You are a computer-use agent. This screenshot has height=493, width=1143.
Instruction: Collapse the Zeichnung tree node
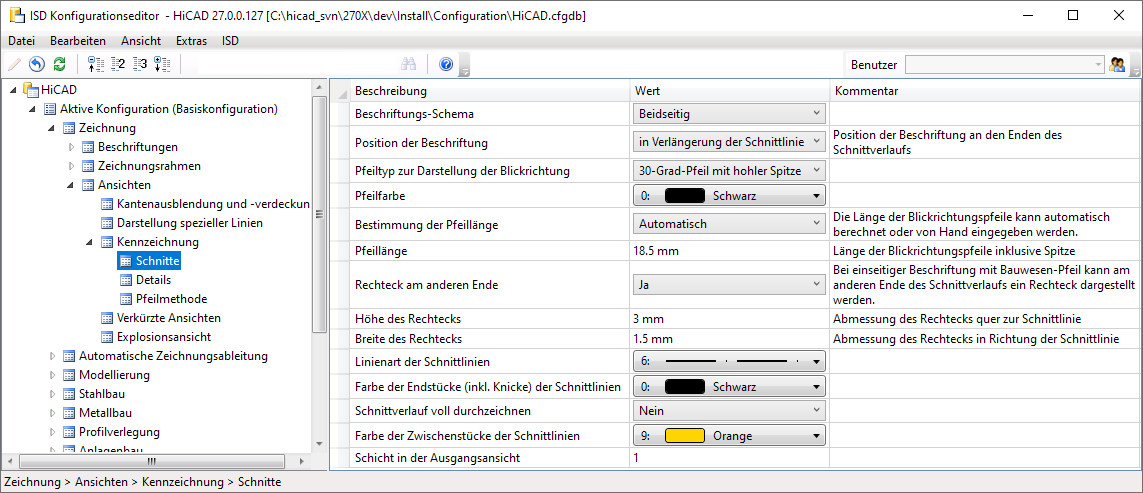(51, 128)
